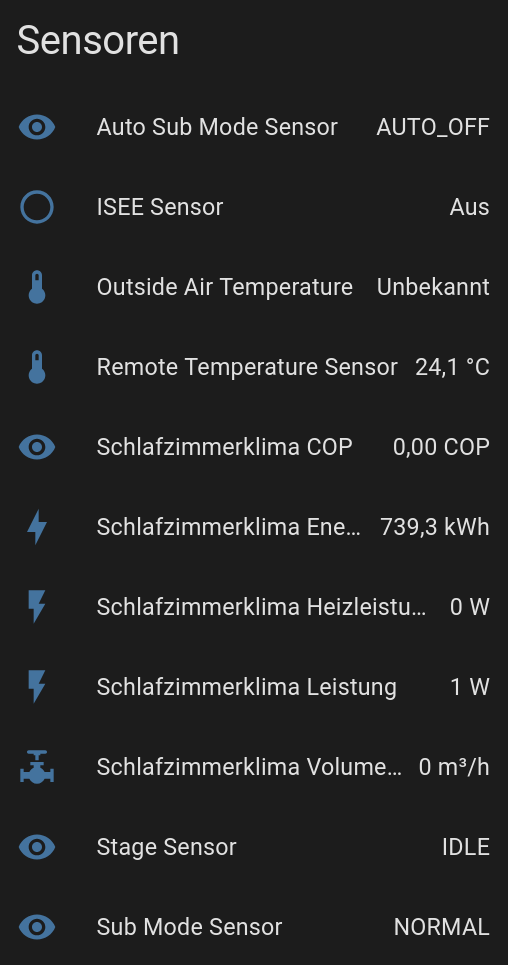Select the Outside Air Temperature row label
The width and height of the screenshot is (508, 965).
tap(224, 287)
